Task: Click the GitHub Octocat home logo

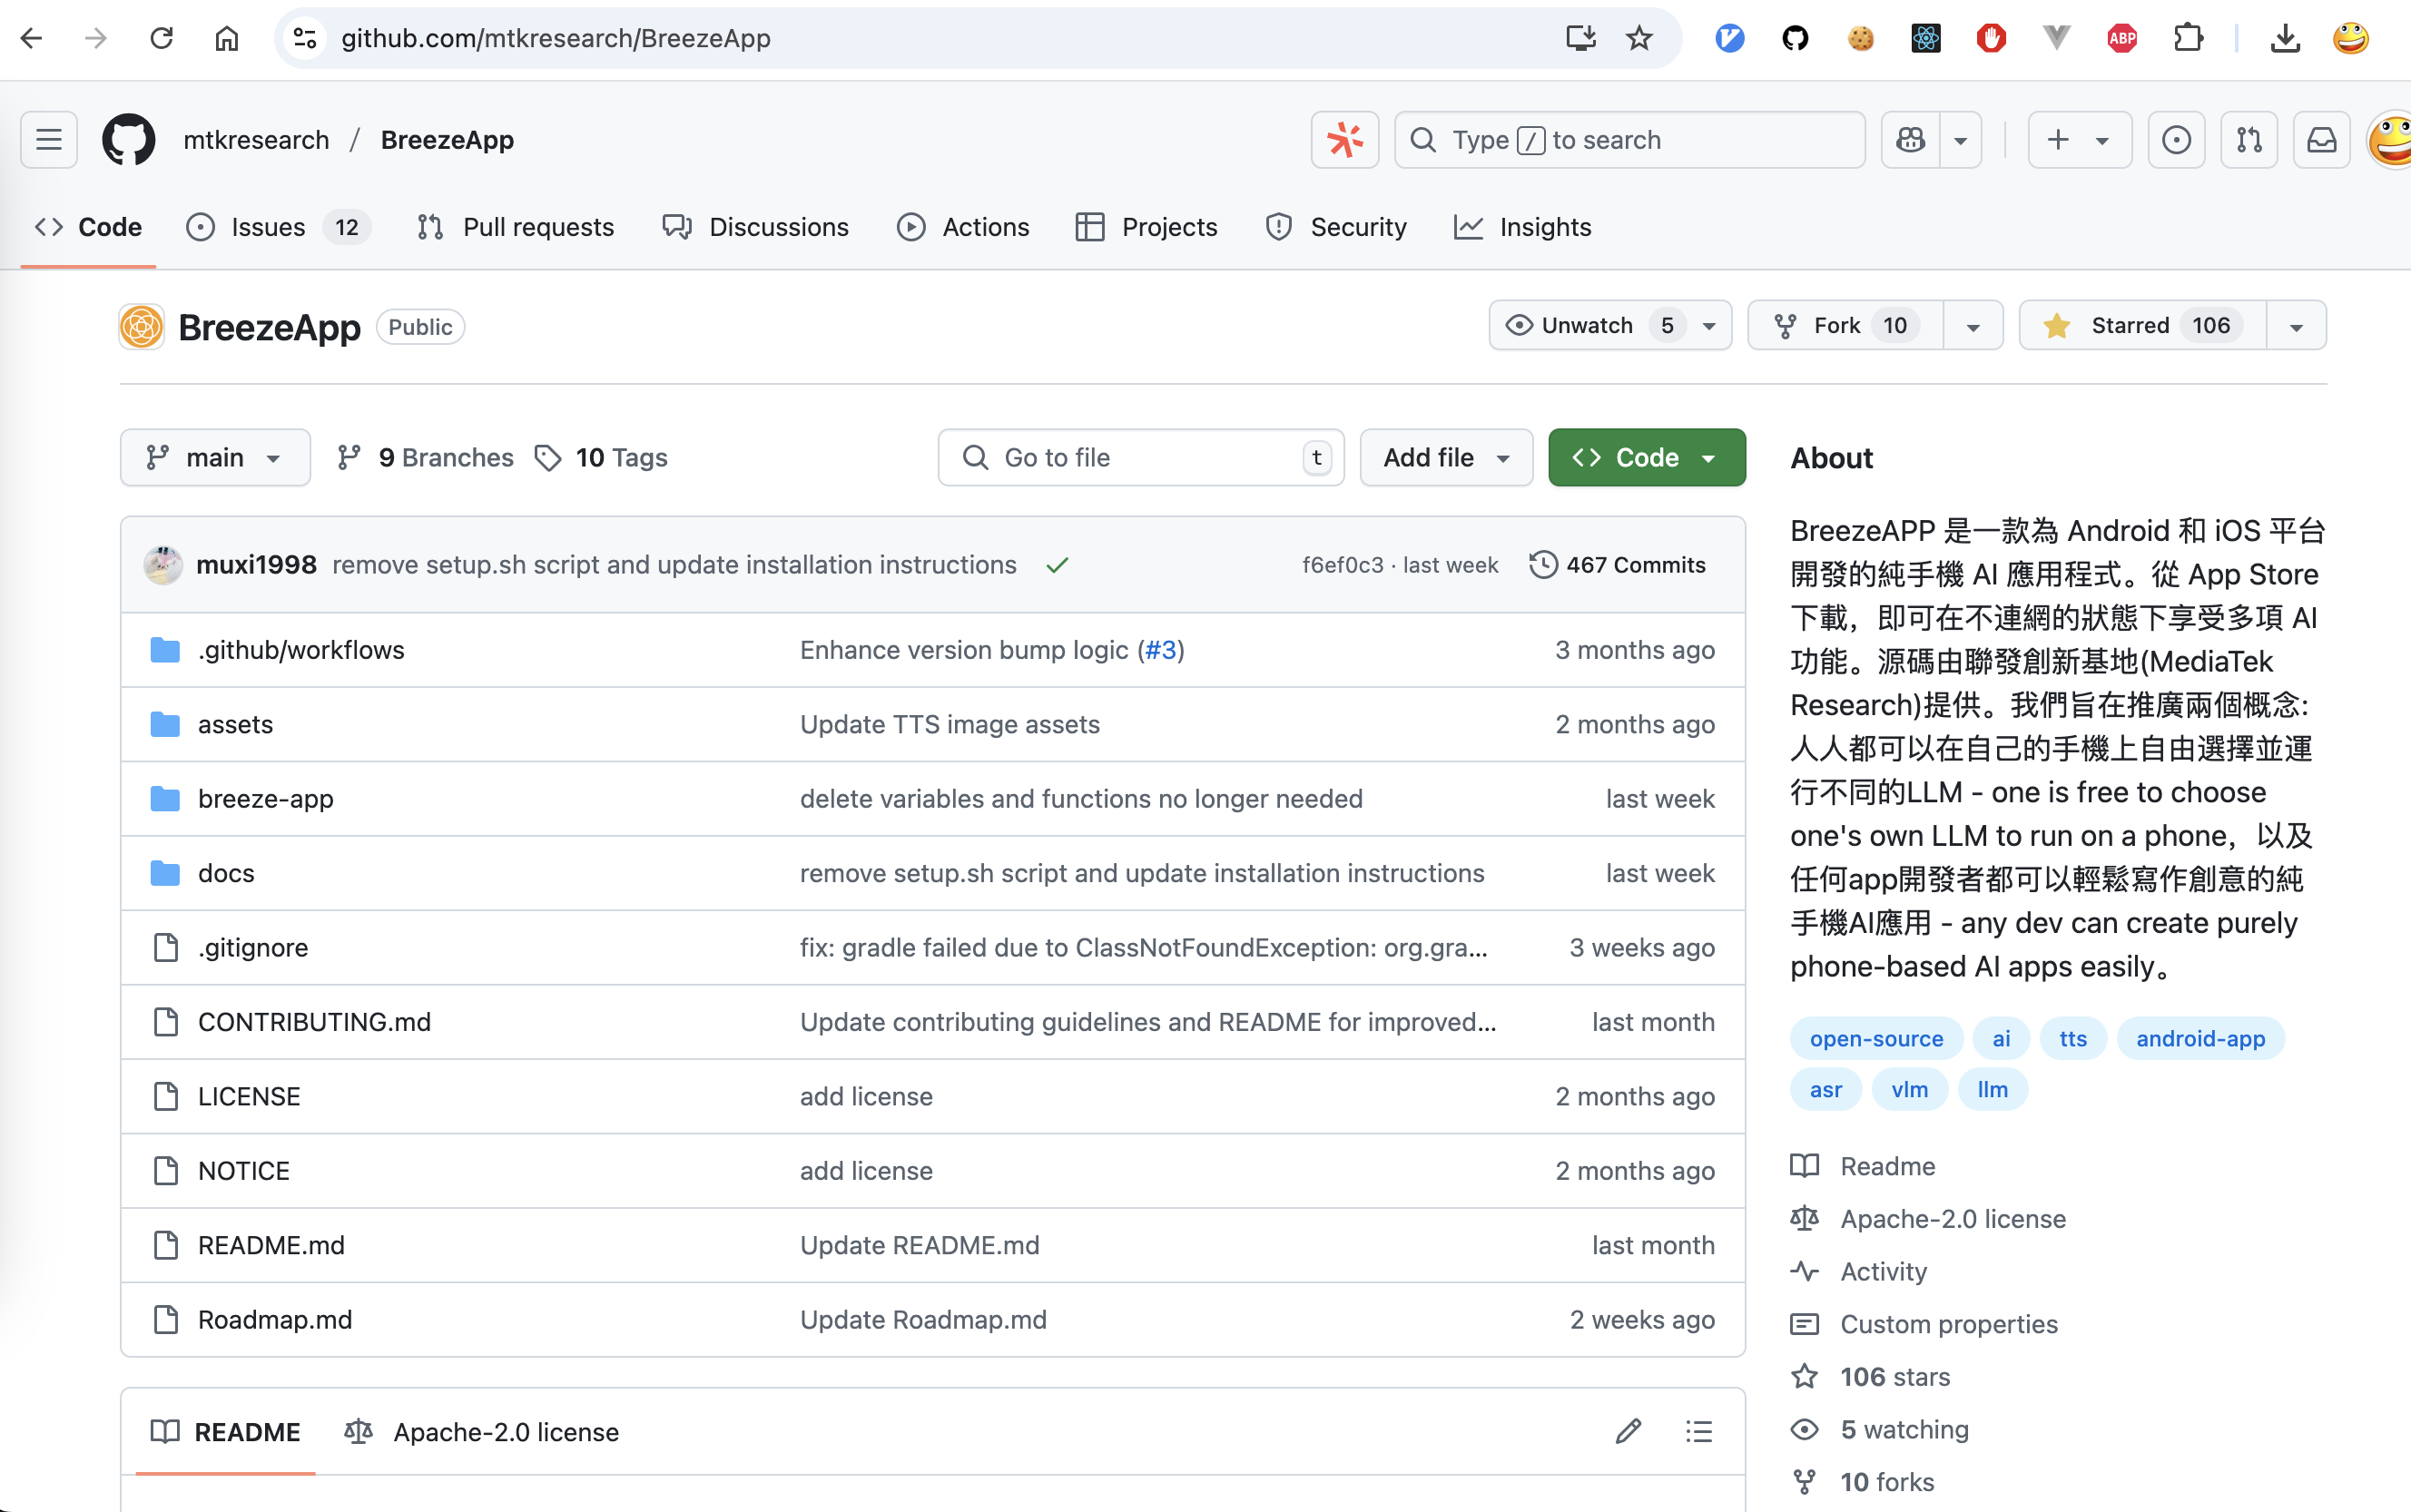Action: [x=129, y=140]
